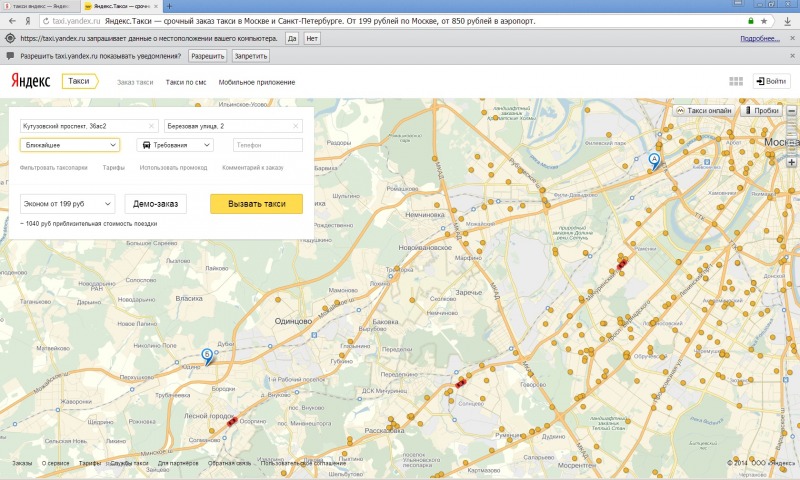
Task: Focus the Телефон input field
Action: pos(268,145)
